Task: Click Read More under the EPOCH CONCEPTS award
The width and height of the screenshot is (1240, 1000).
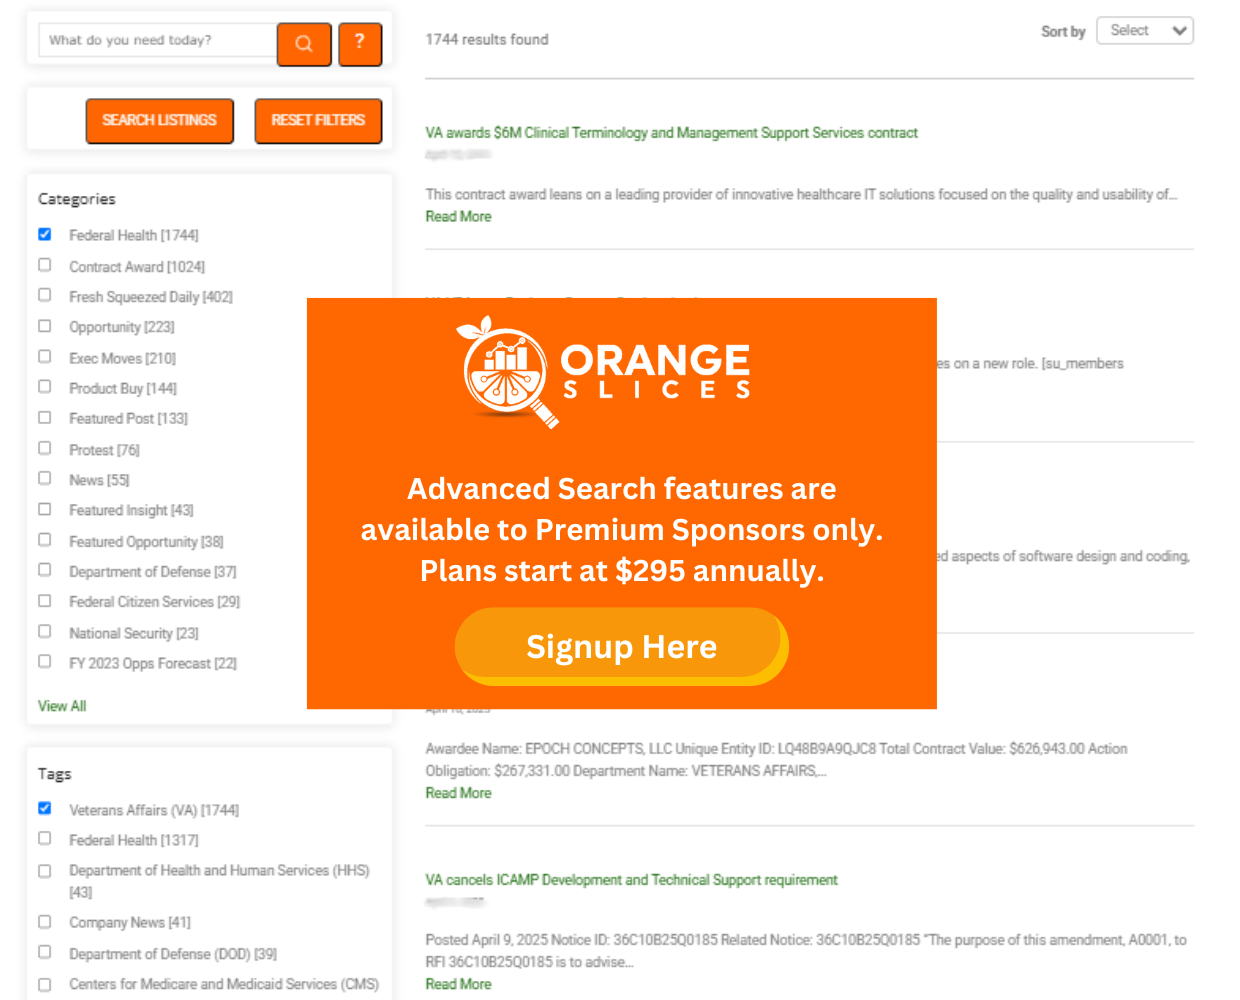Action: [458, 792]
